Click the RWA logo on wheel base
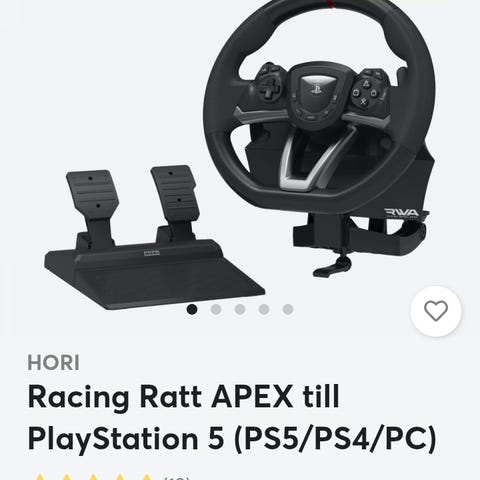Screen dimensions: 480x480 click(402, 213)
